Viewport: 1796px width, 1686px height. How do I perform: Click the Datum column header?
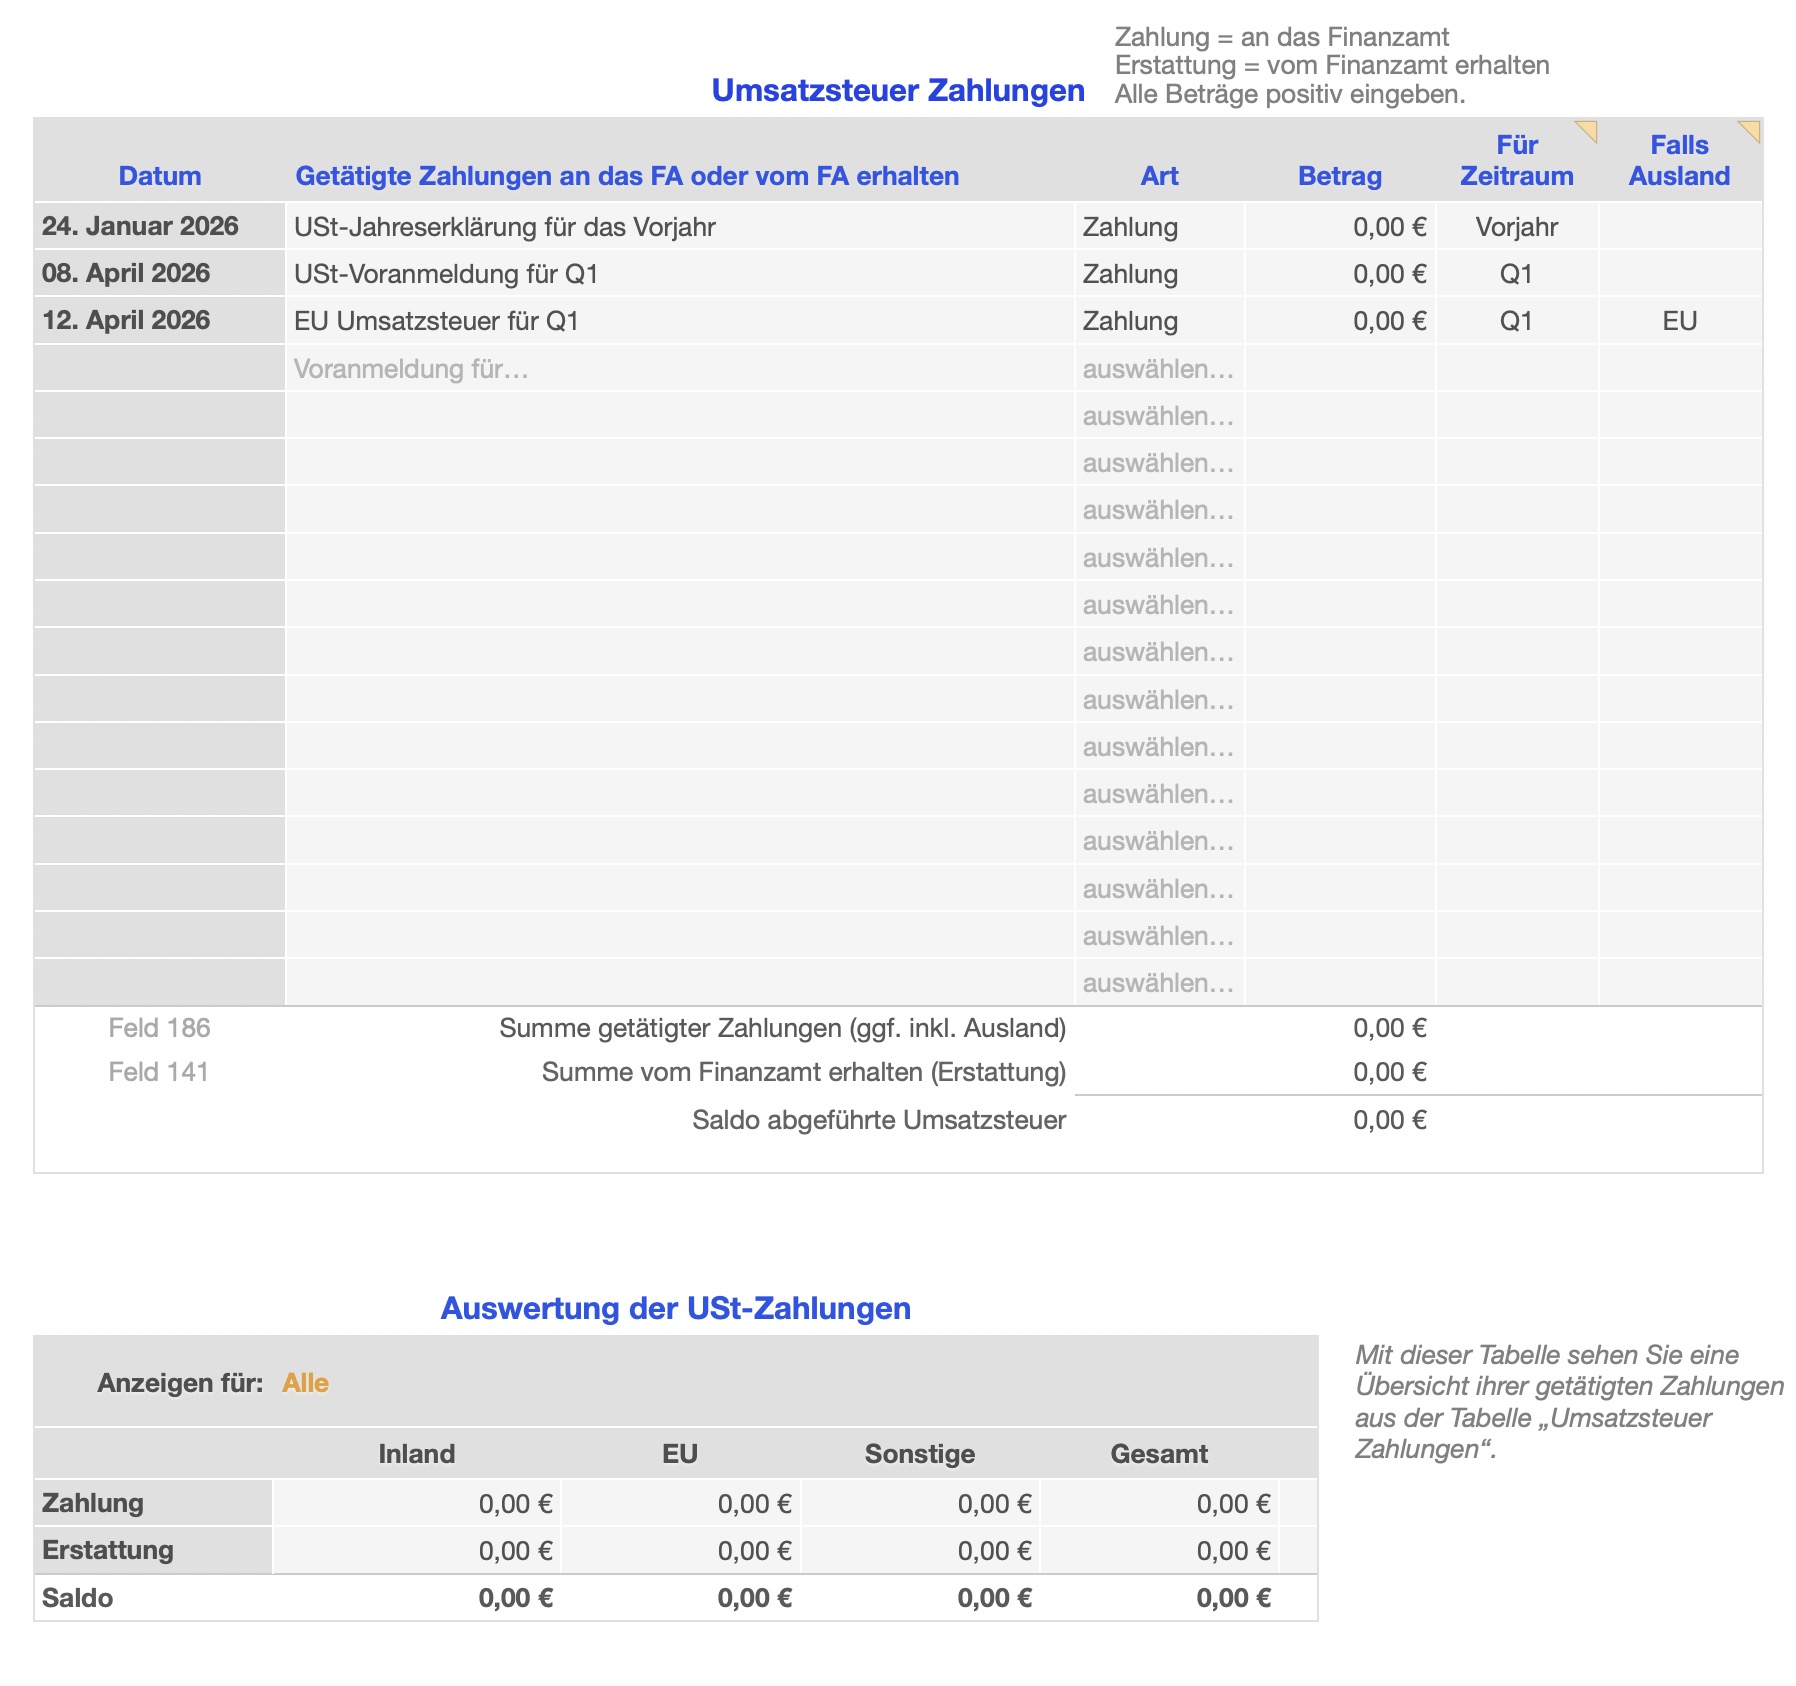click(159, 176)
